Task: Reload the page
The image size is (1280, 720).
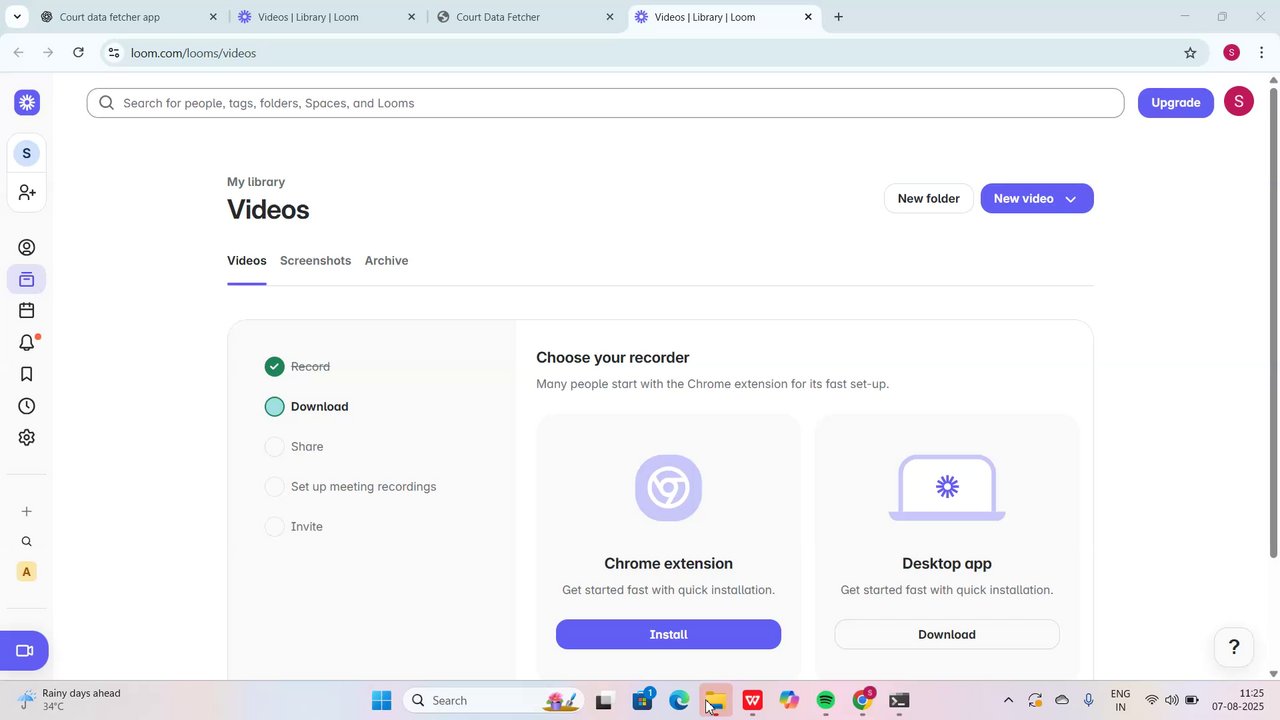Action: (x=79, y=53)
